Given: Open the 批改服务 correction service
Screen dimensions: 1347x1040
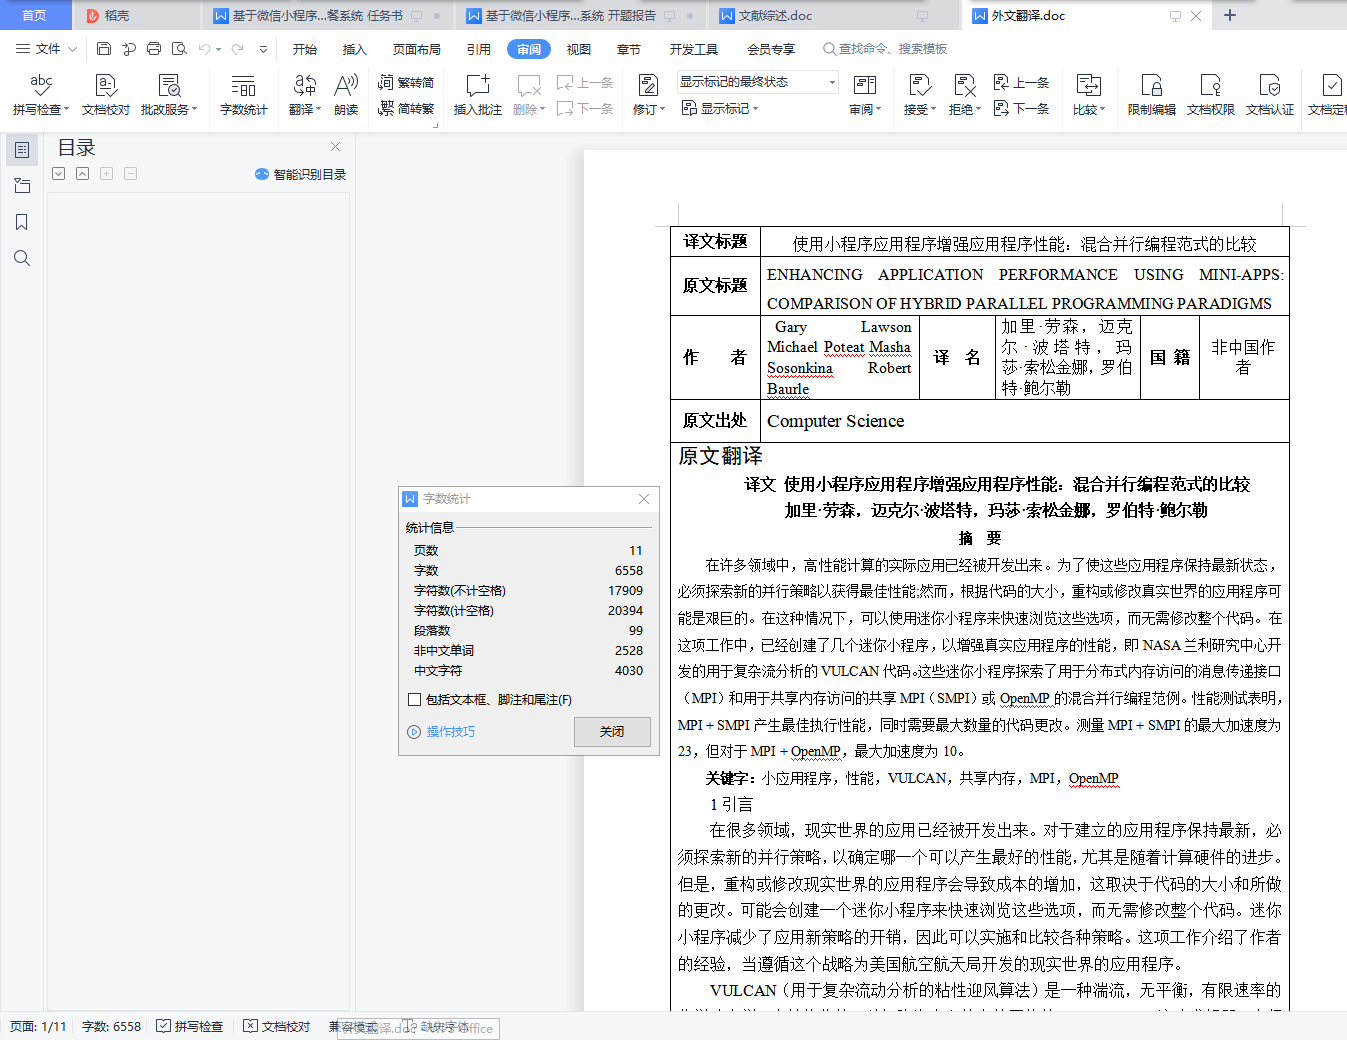Looking at the screenshot, I should (x=168, y=95).
